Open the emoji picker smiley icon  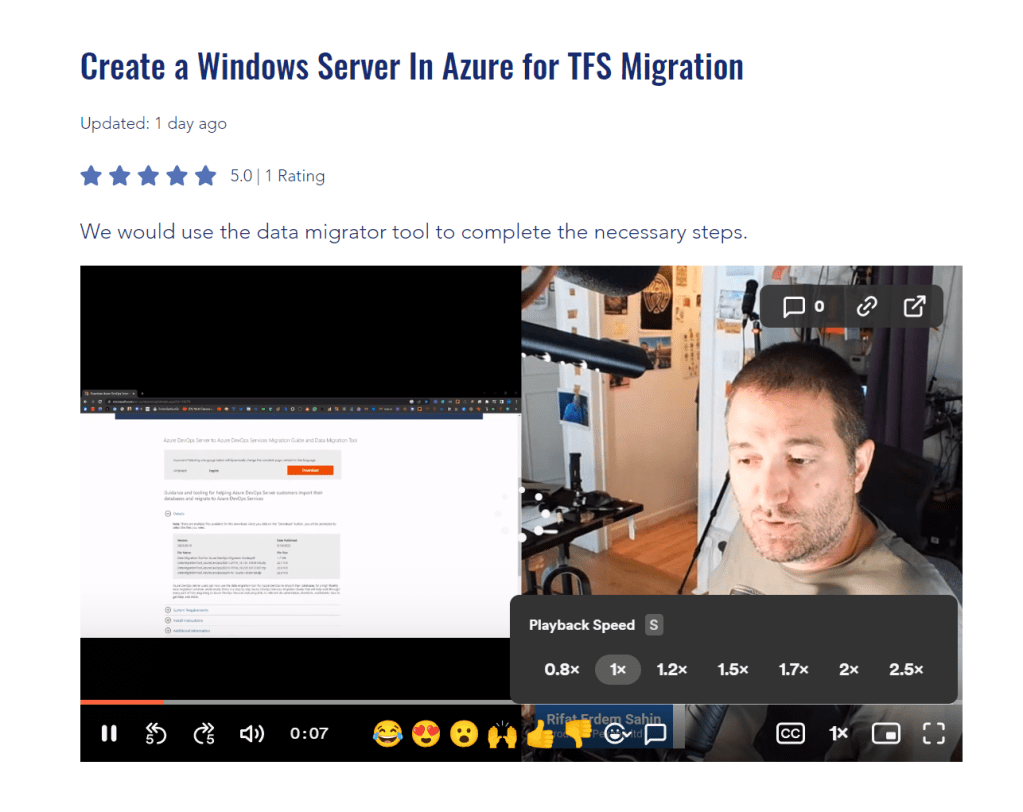[617, 734]
